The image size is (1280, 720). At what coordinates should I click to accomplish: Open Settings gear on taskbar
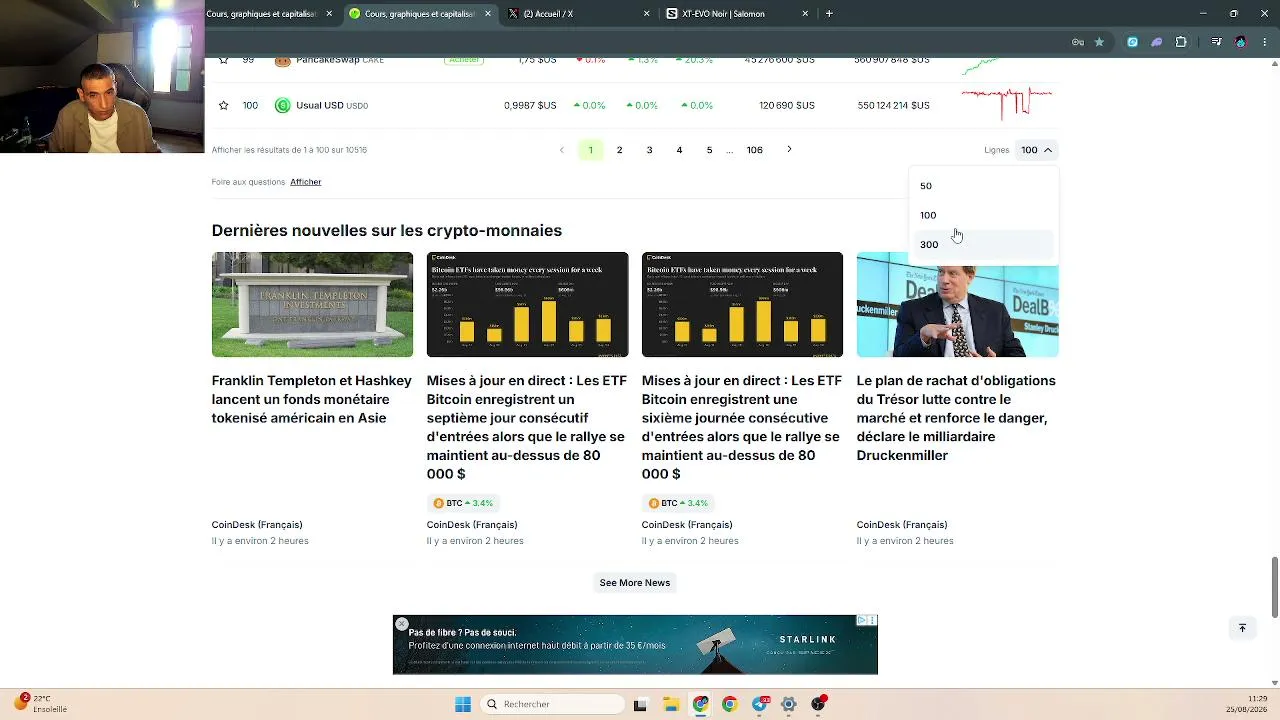coord(789,704)
